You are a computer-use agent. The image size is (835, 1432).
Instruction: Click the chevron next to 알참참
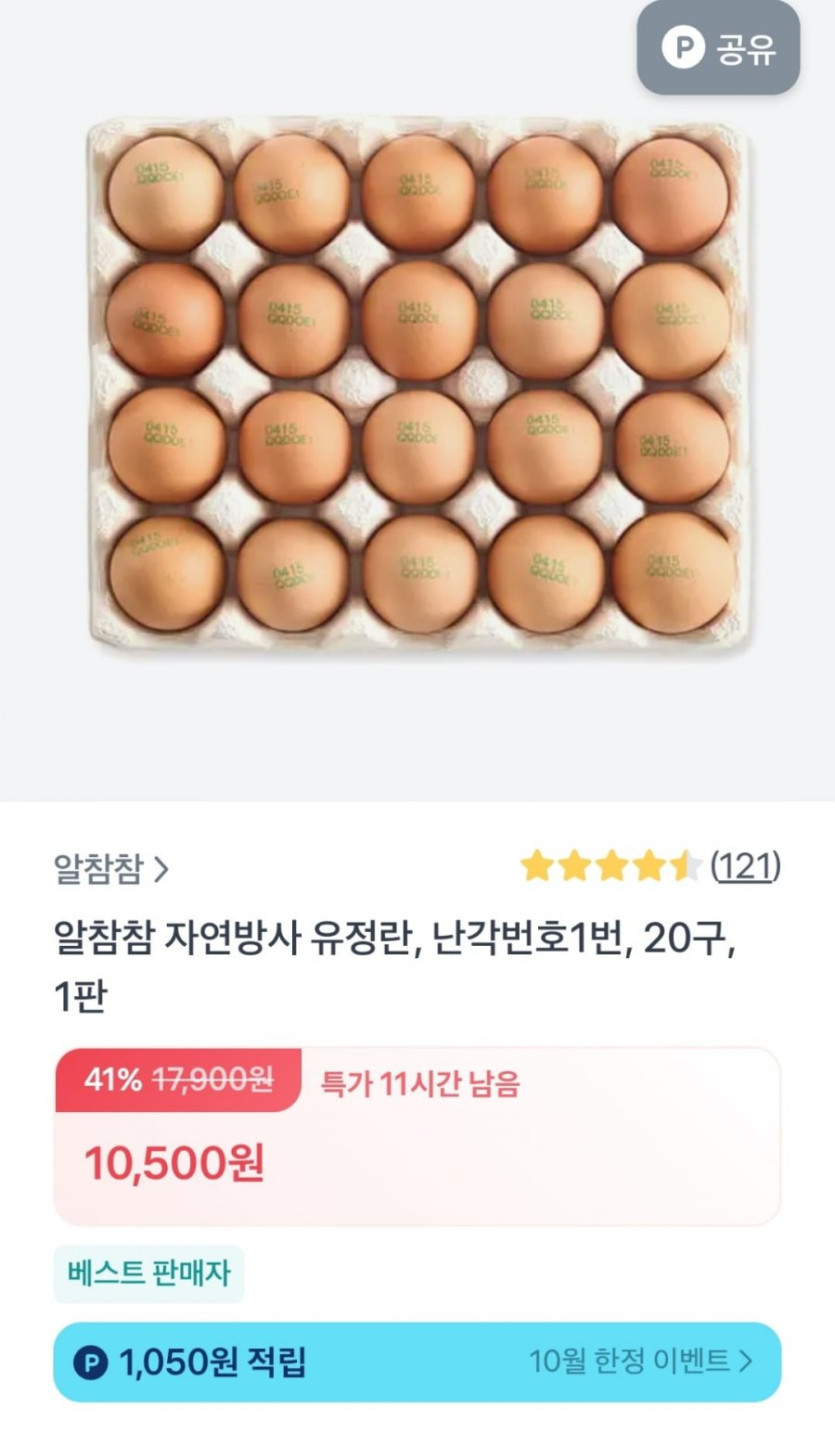(161, 869)
